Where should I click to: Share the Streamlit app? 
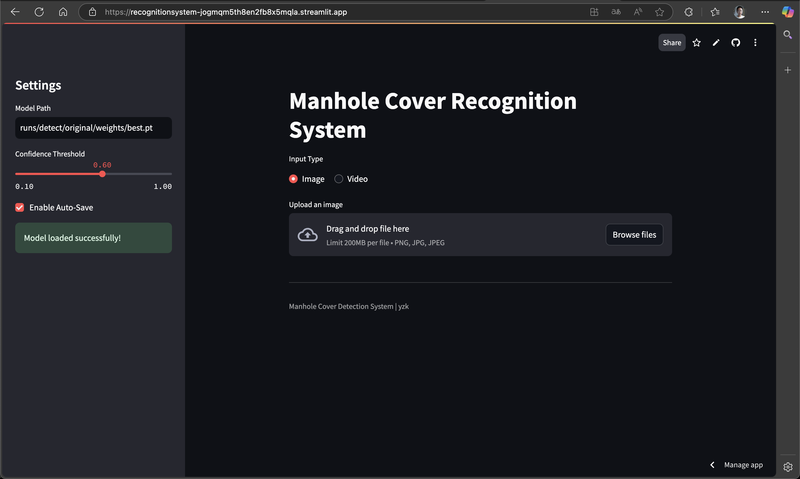tap(672, 43)
